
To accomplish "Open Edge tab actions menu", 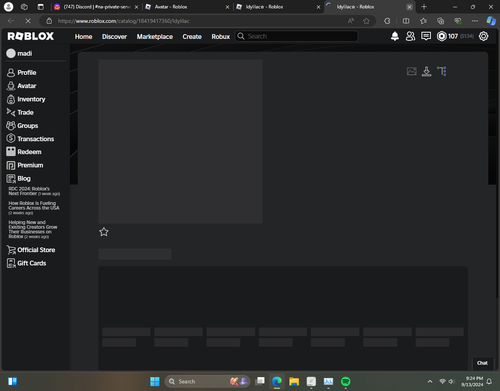I will 40,7.
